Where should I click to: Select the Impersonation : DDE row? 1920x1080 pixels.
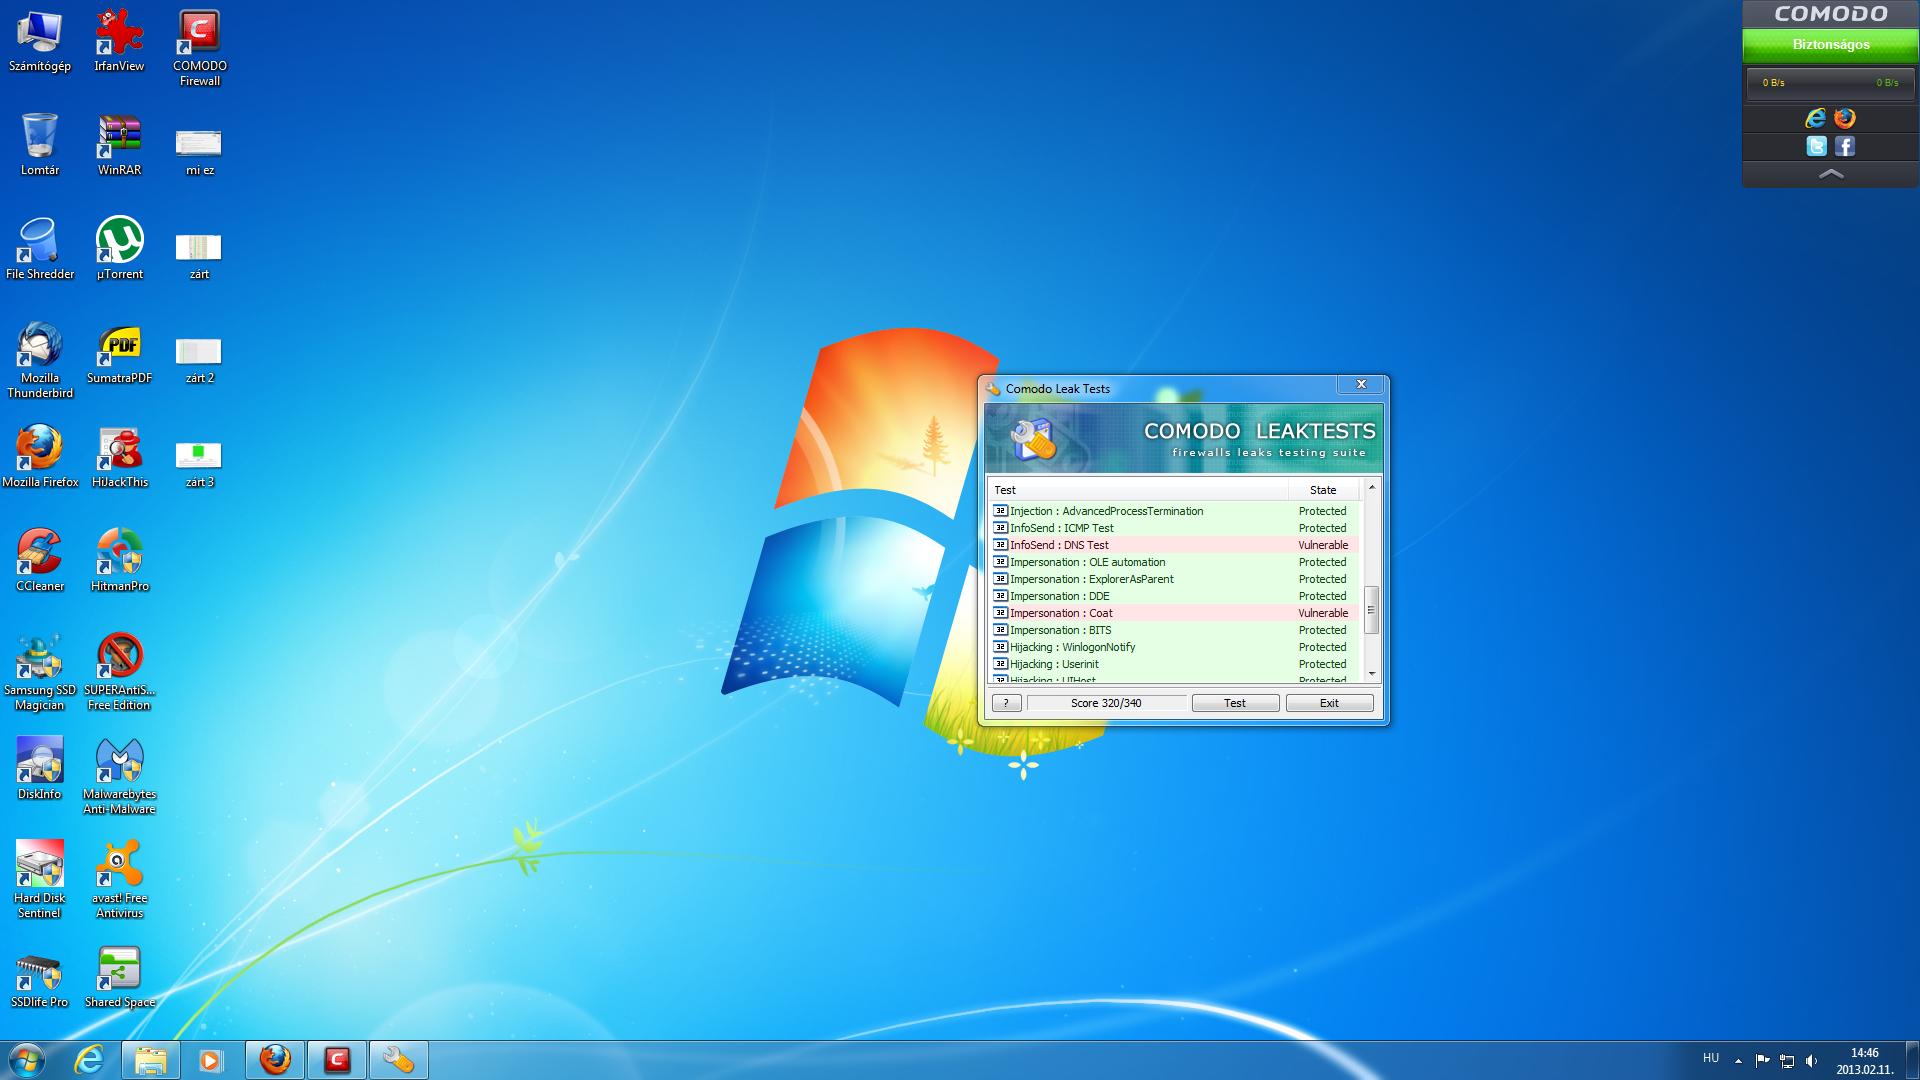coord(1174,596)
